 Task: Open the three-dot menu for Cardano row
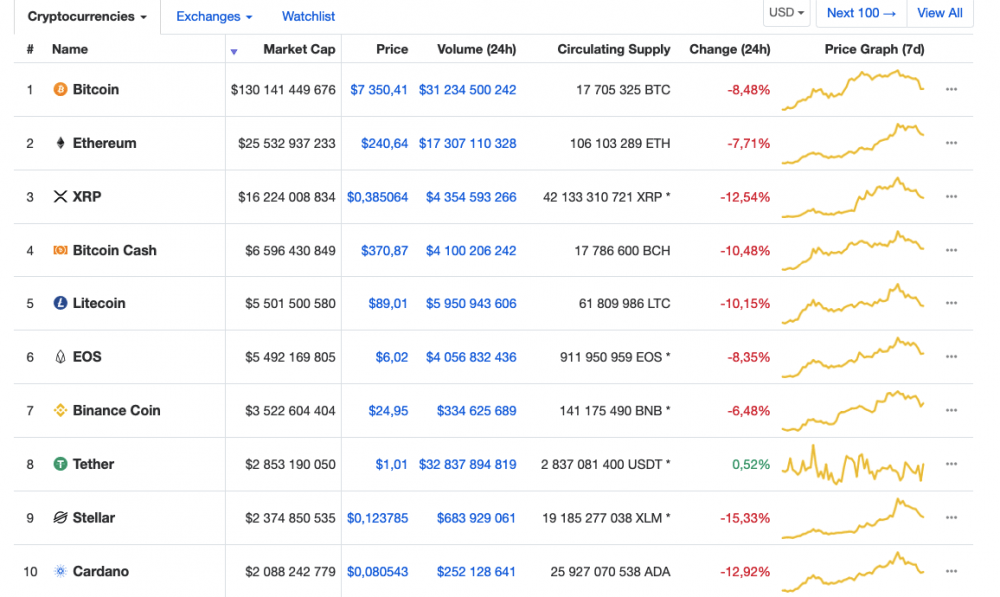(x=952, y=571)
